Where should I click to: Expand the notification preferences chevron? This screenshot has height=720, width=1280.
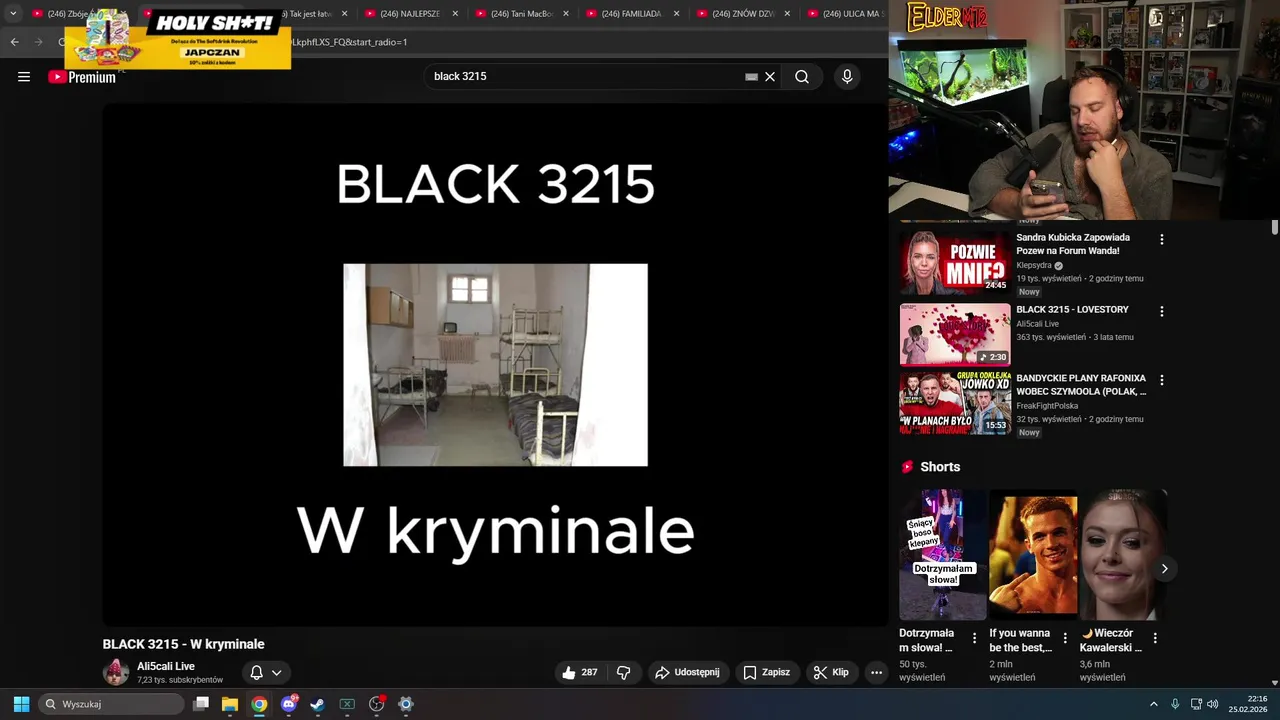[277, 673]
